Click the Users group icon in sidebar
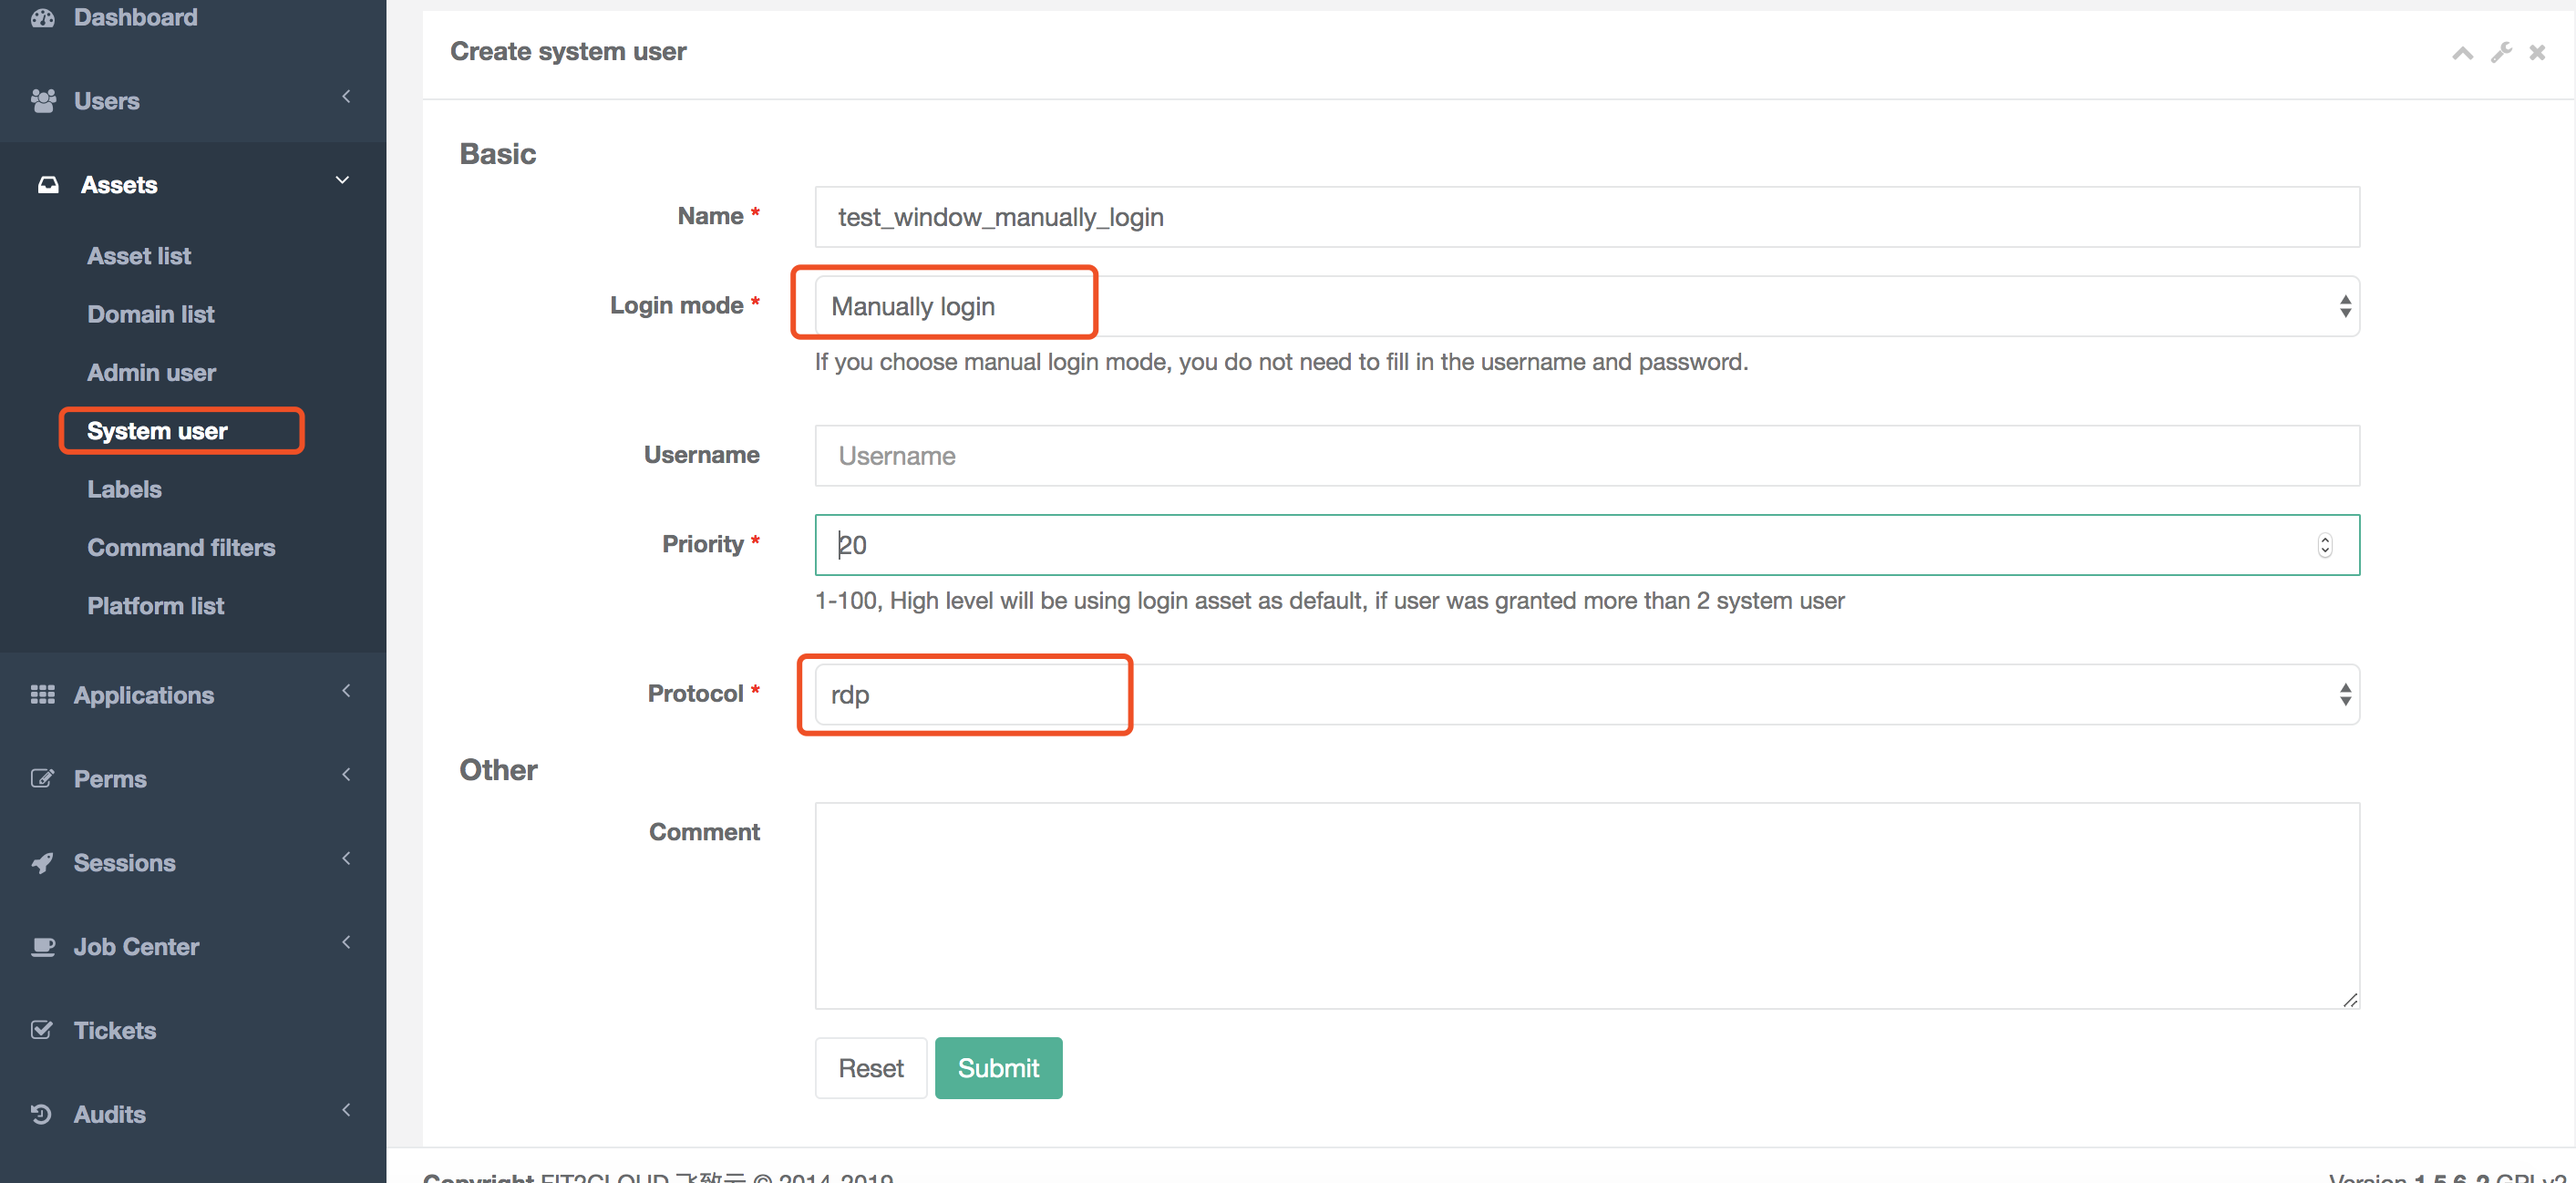This screenshot has width=2576, height=1183. (44, 100)
